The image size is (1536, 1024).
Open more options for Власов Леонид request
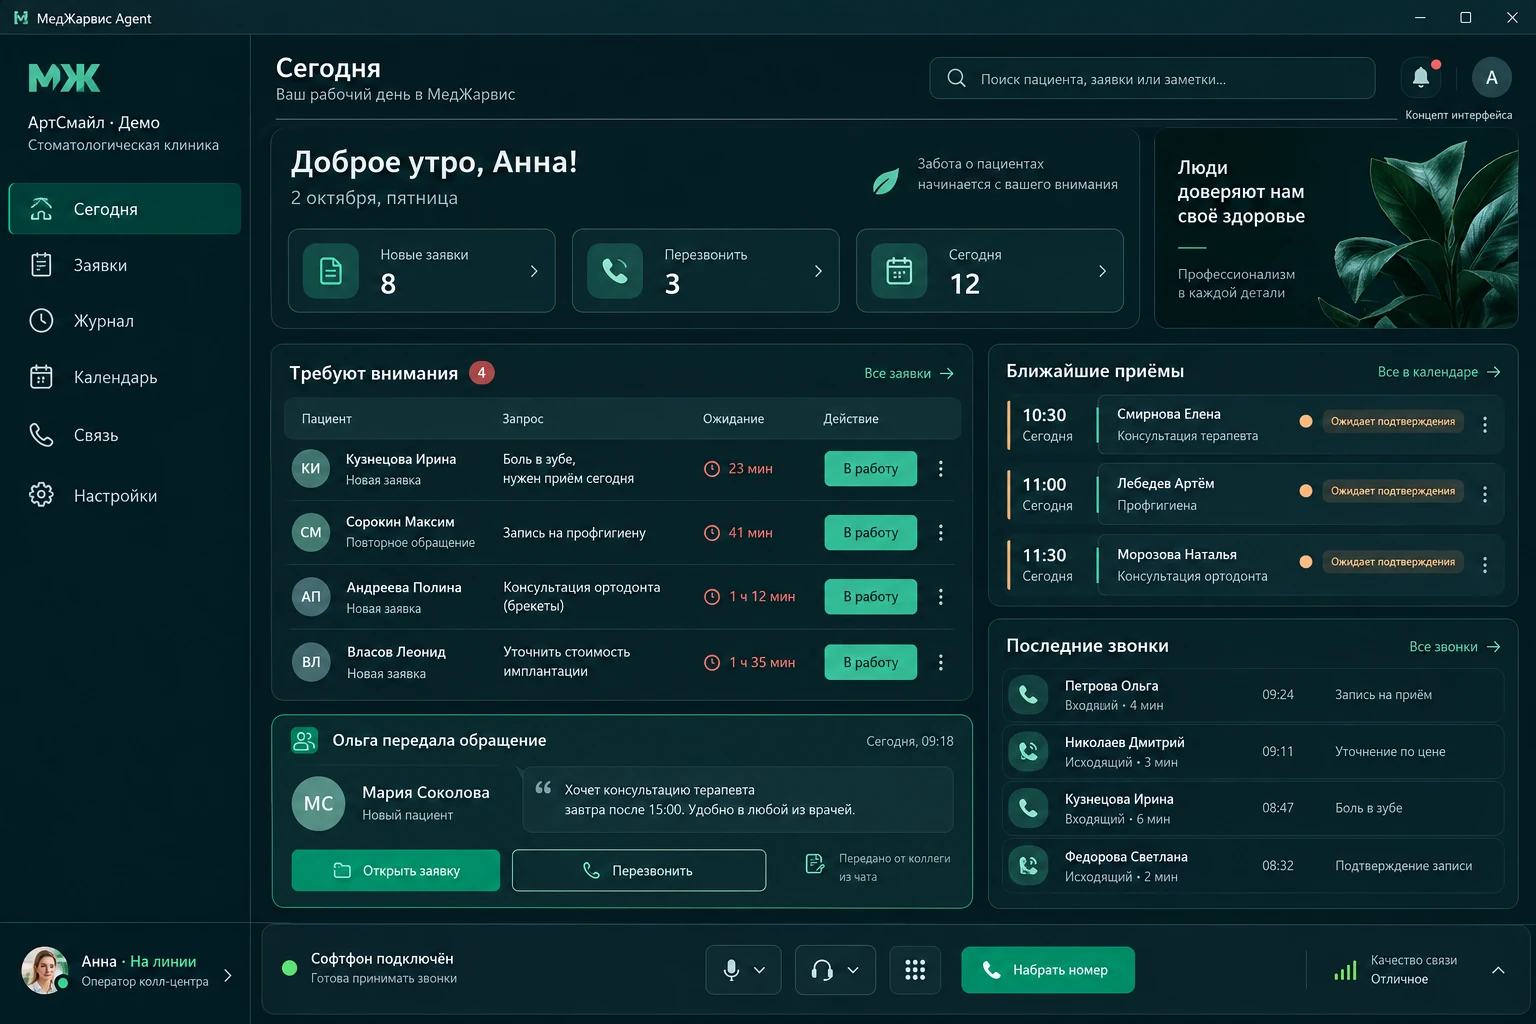(940, 662)
